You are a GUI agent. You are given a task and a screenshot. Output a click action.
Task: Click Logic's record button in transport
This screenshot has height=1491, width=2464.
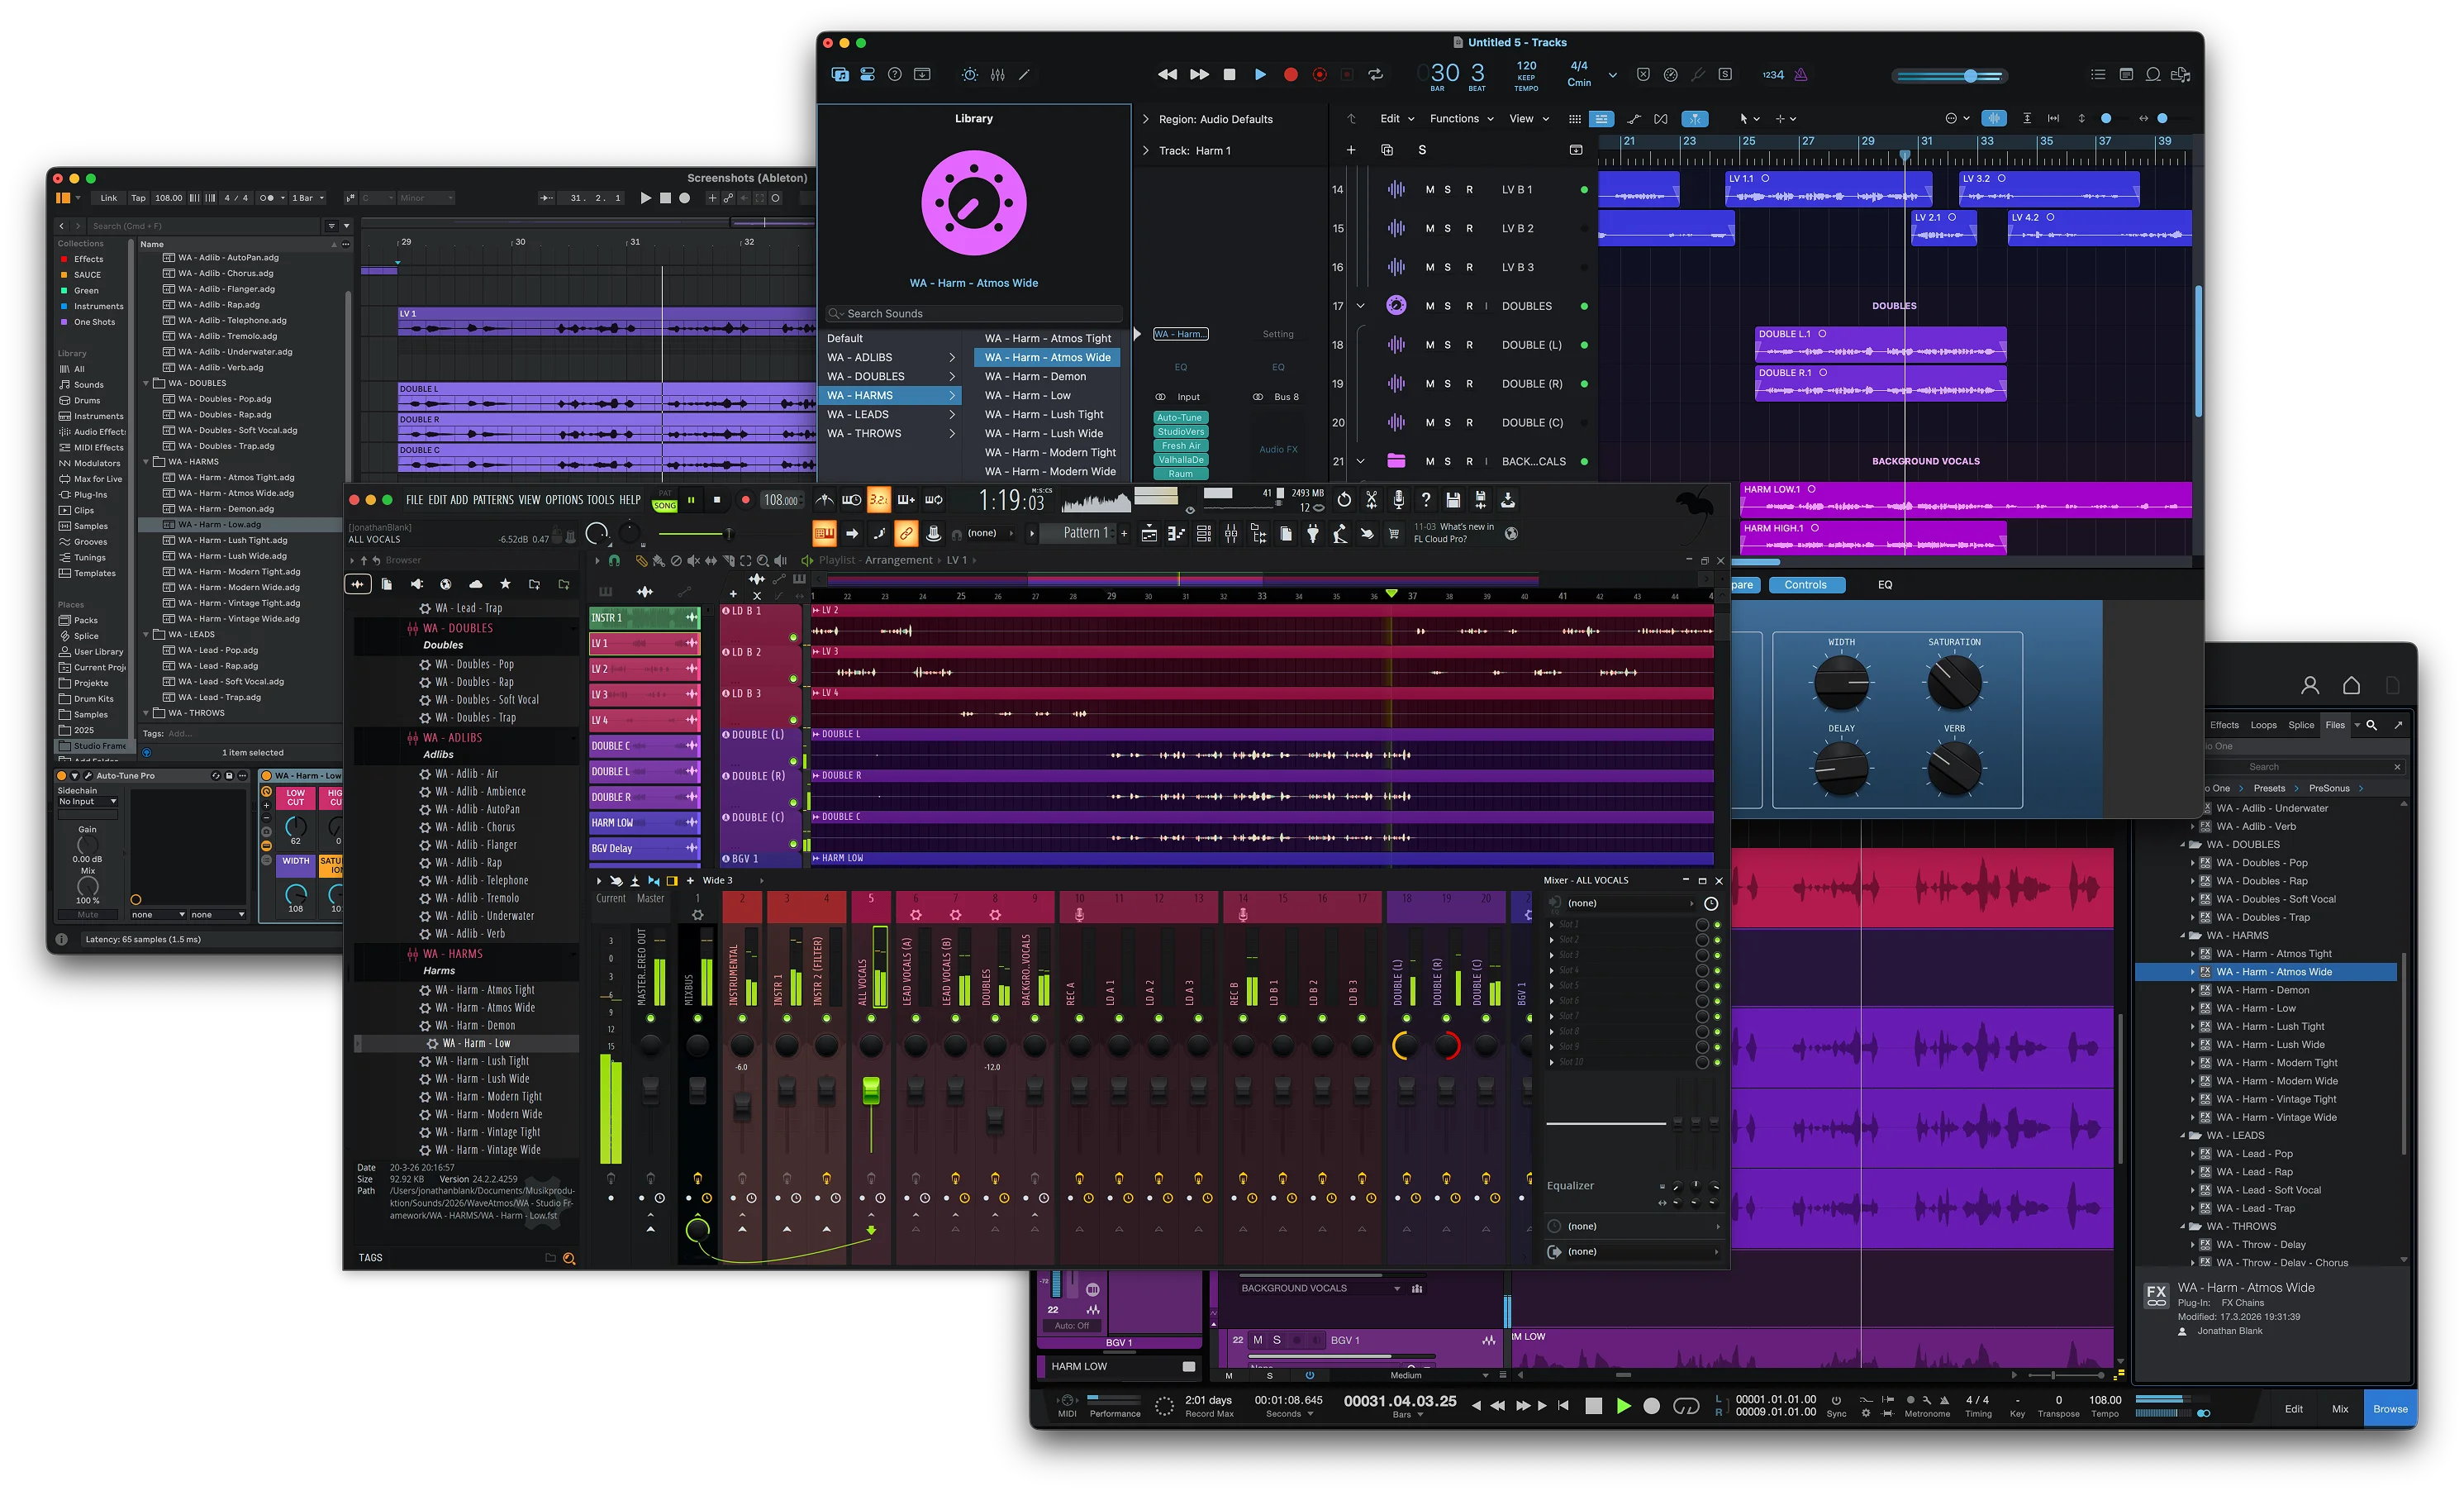click(x=1290, y=74)
